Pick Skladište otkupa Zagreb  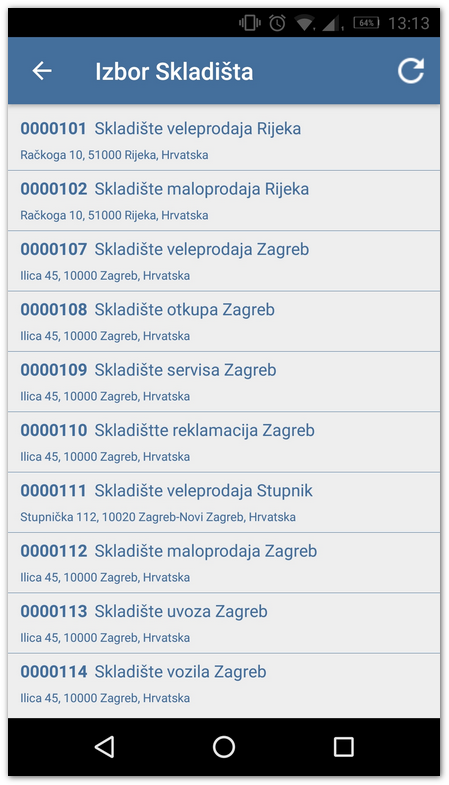pyautogui.click(x=224, y=321)
